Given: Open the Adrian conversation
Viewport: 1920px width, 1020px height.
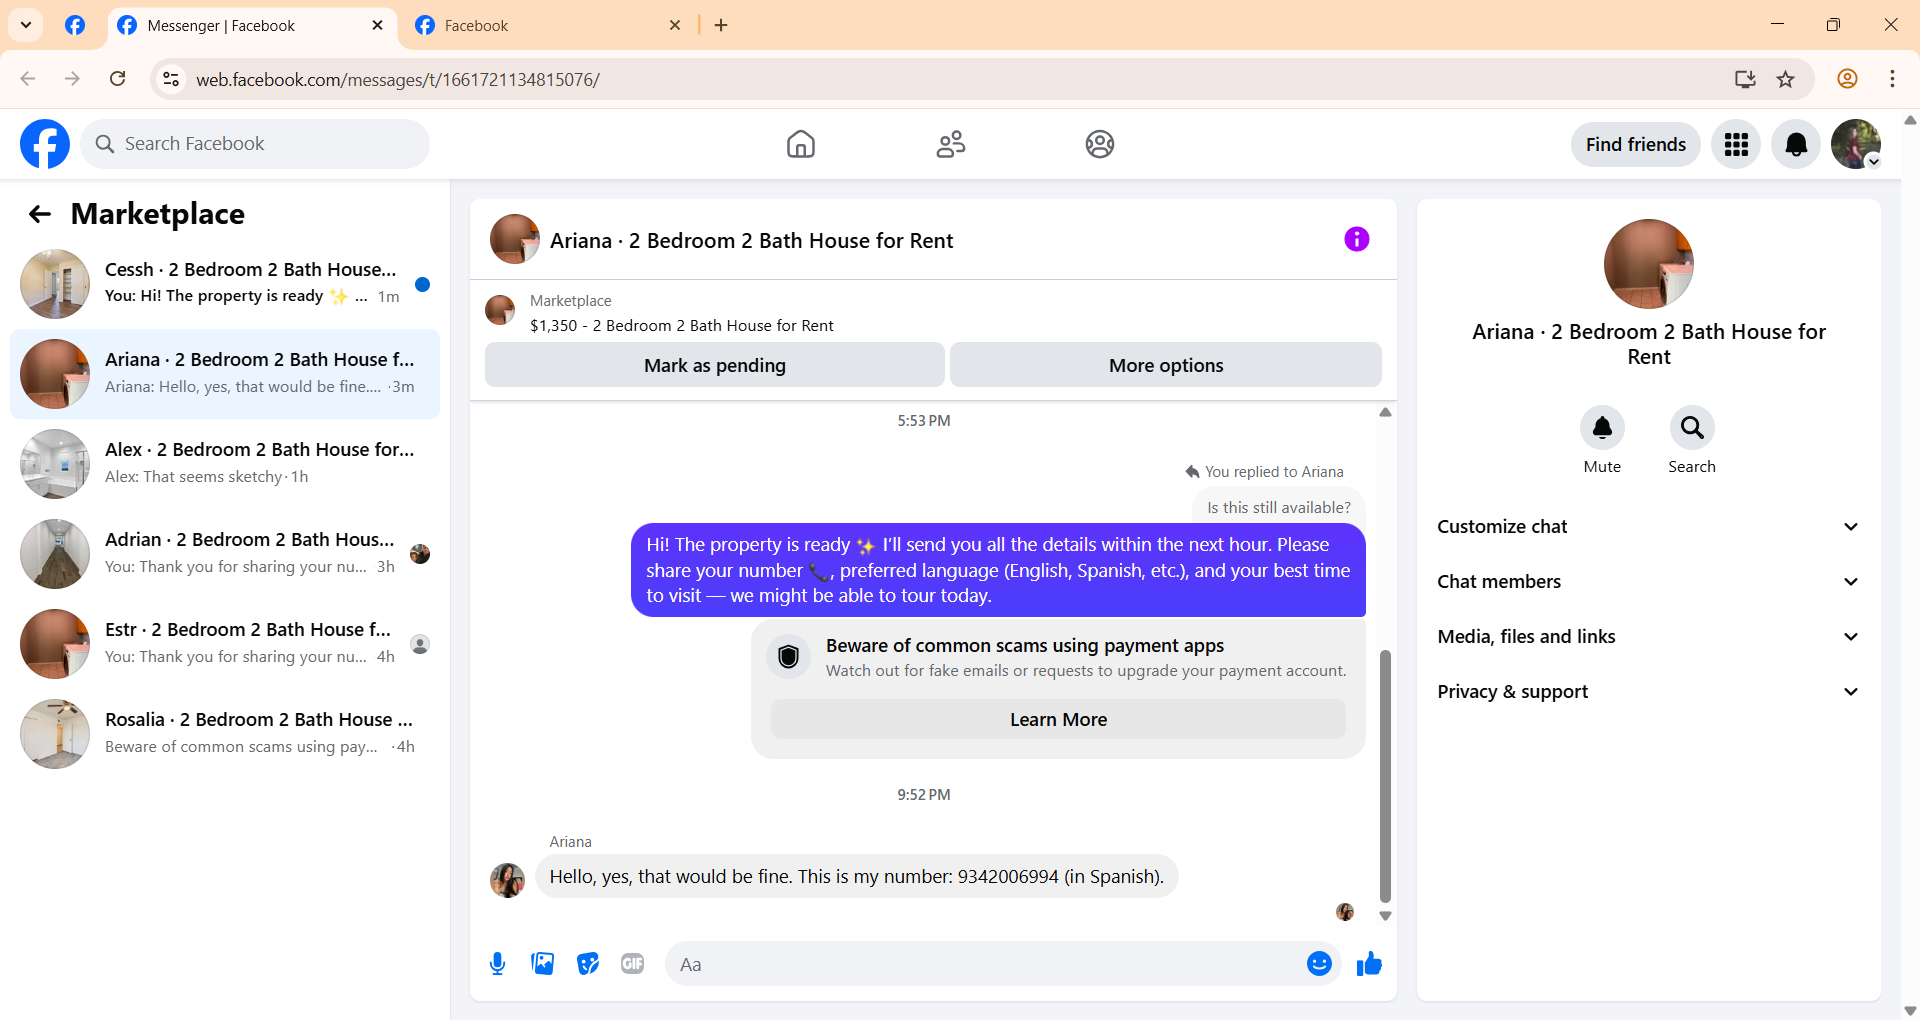Looking at the screenshot, I should click(x=225, y=554).
